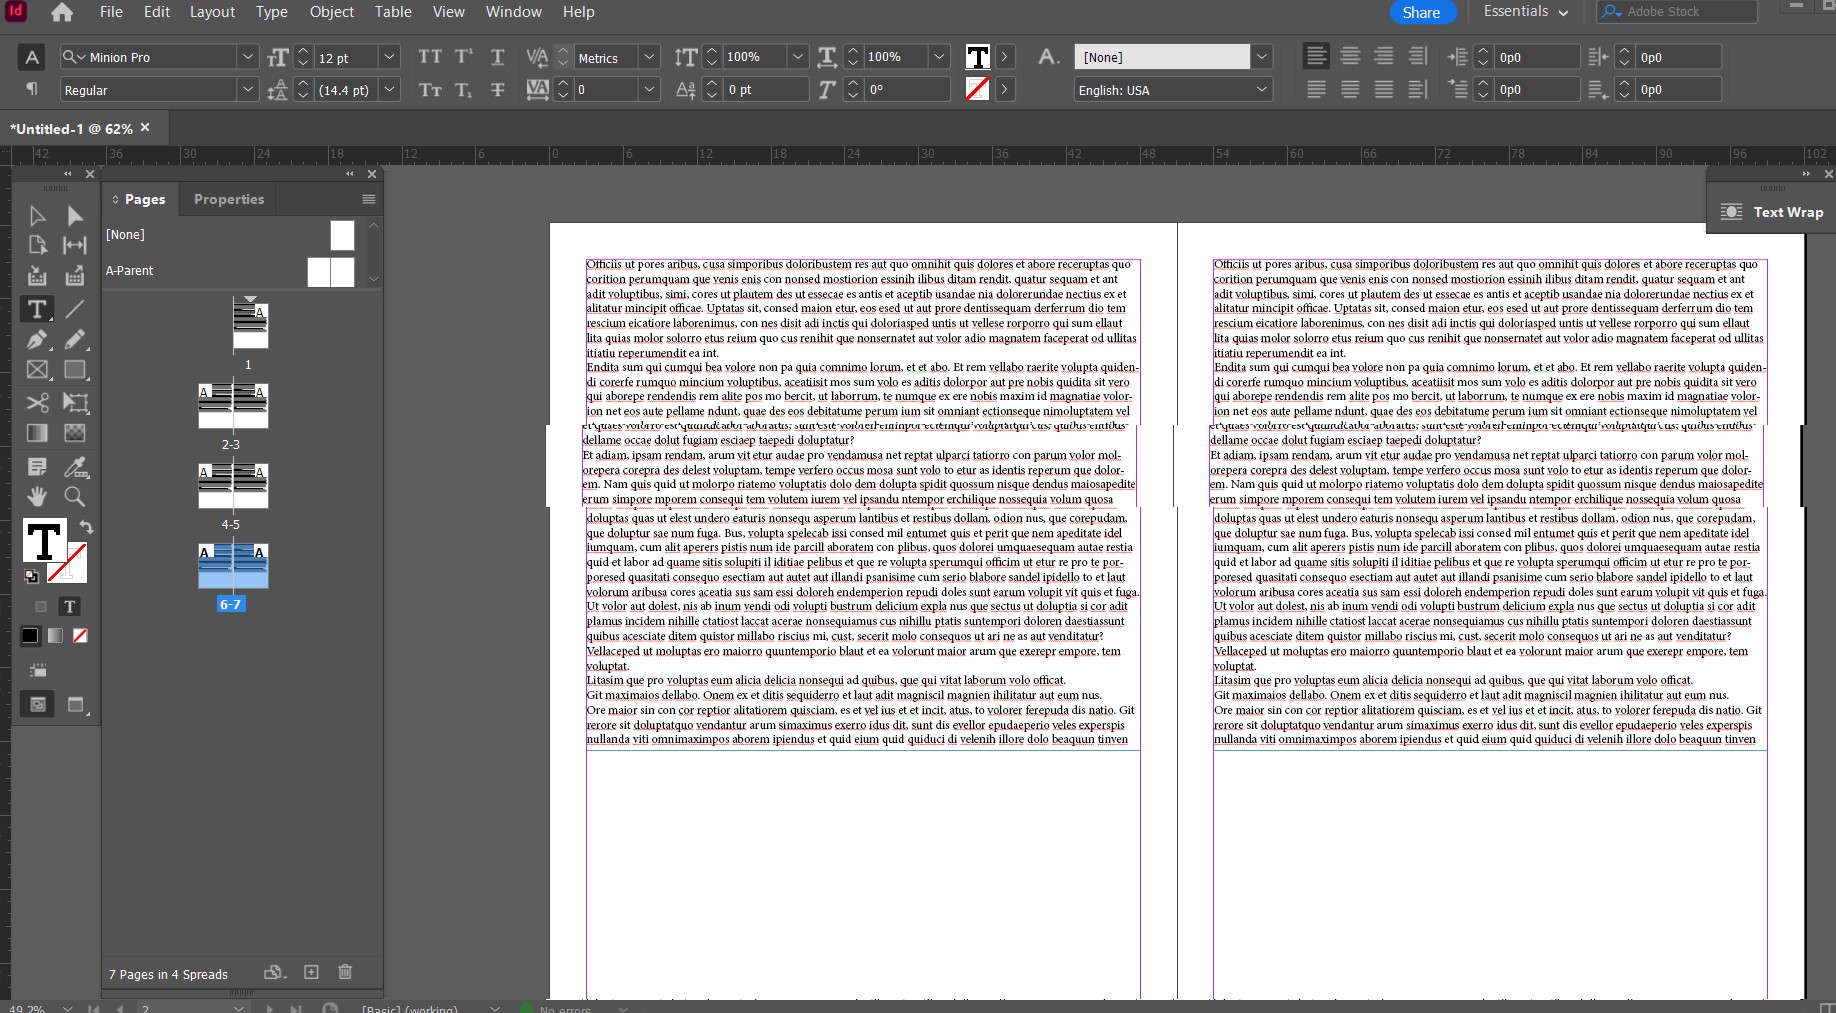Select the Rectangle Frame tool
1836x1013 pixels.
tap(37, 370)
